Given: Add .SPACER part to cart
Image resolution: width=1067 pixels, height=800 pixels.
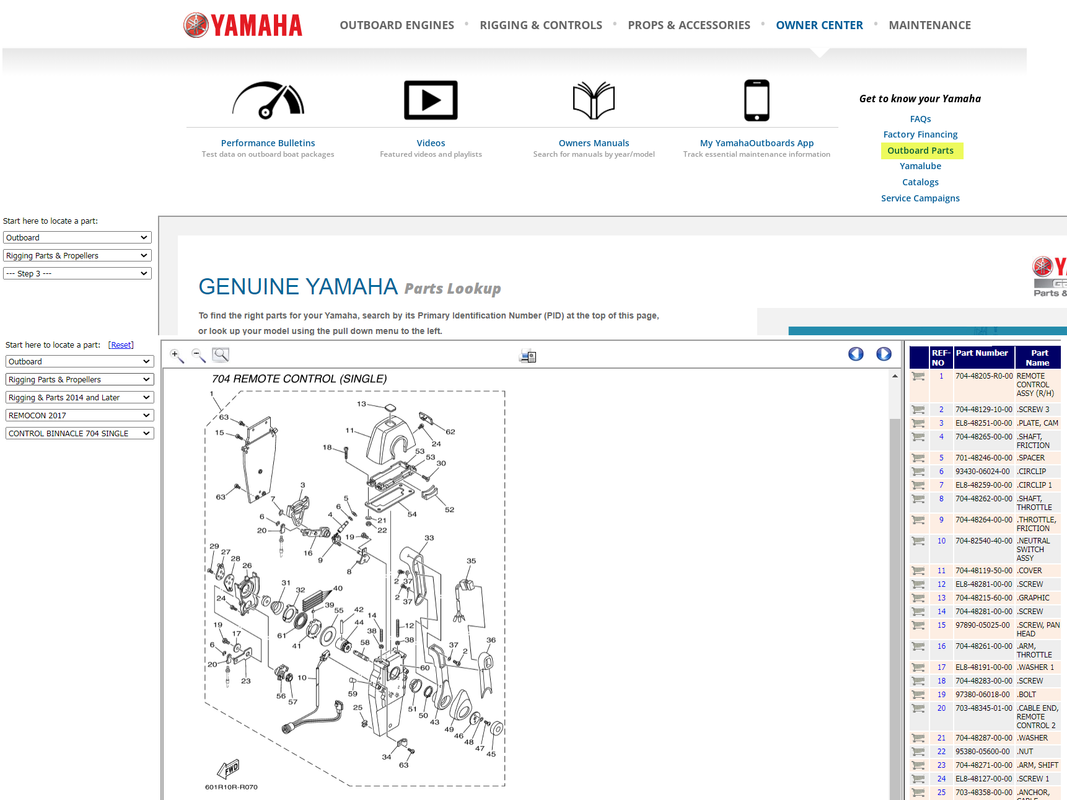Looking at the screenshot, I should point(919,458).
